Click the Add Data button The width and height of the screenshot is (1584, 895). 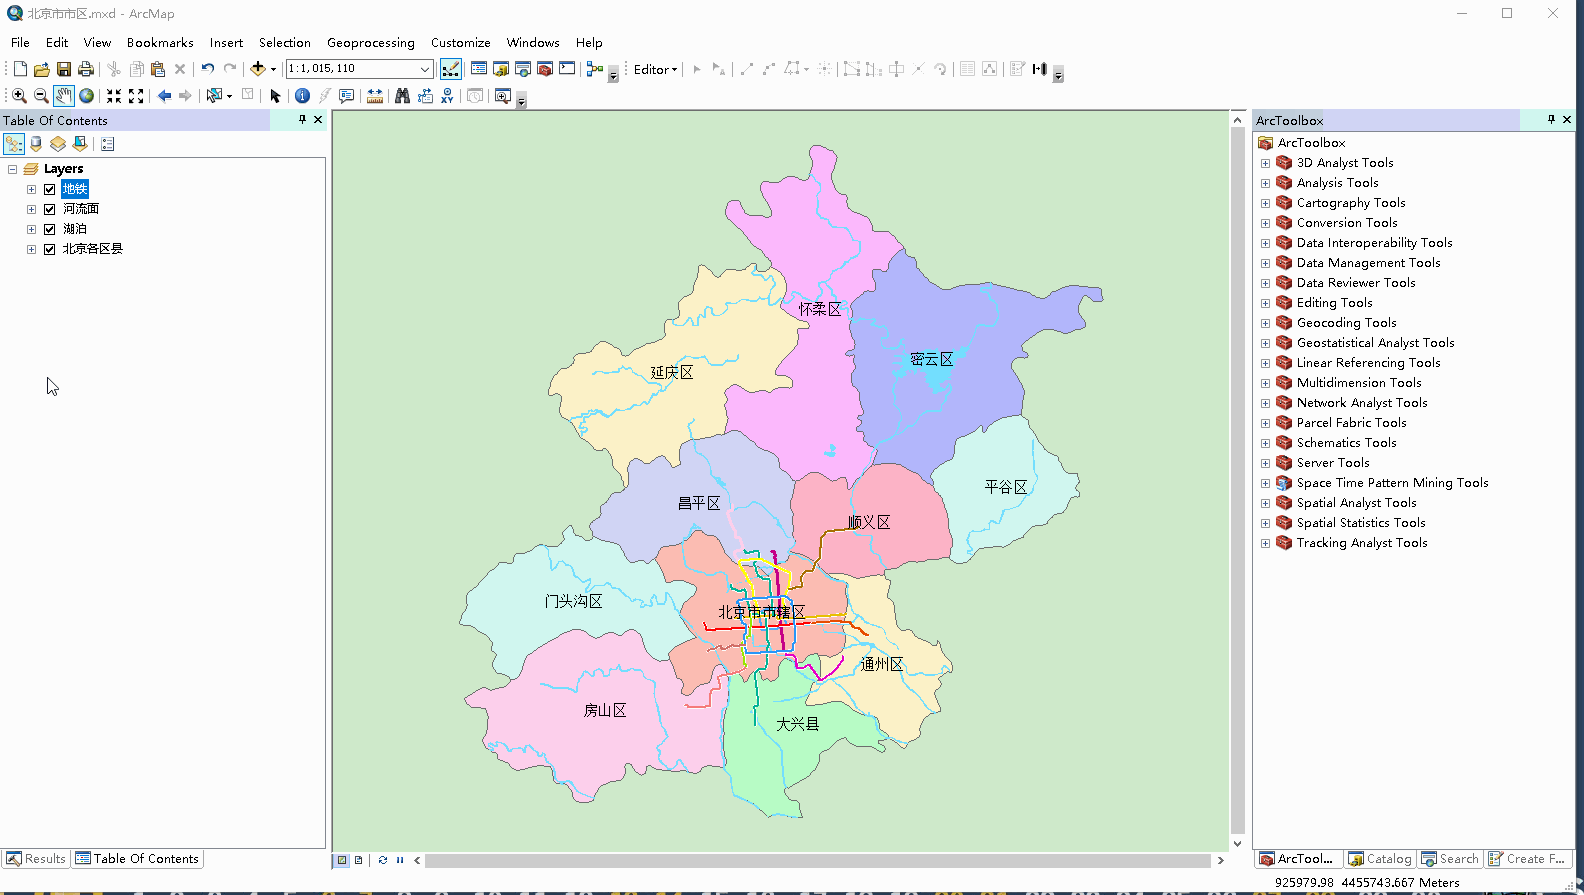pos(258,69)
